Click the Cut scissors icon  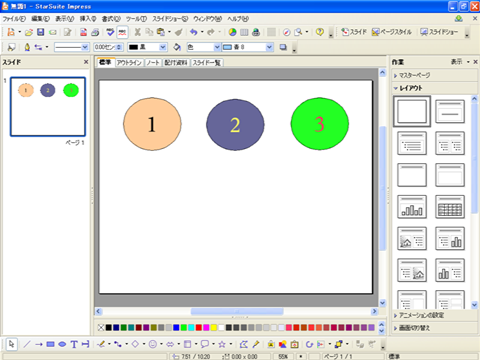137,32
